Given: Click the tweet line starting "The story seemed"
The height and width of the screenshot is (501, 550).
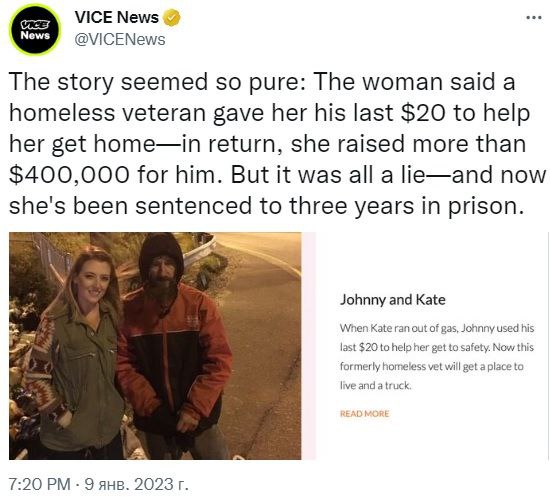Looking at the screenshot, I should (262, 82).
